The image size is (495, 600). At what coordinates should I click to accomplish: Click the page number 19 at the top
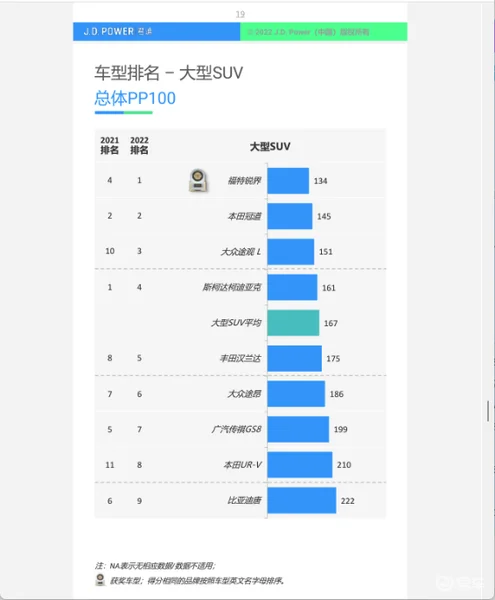240,15
